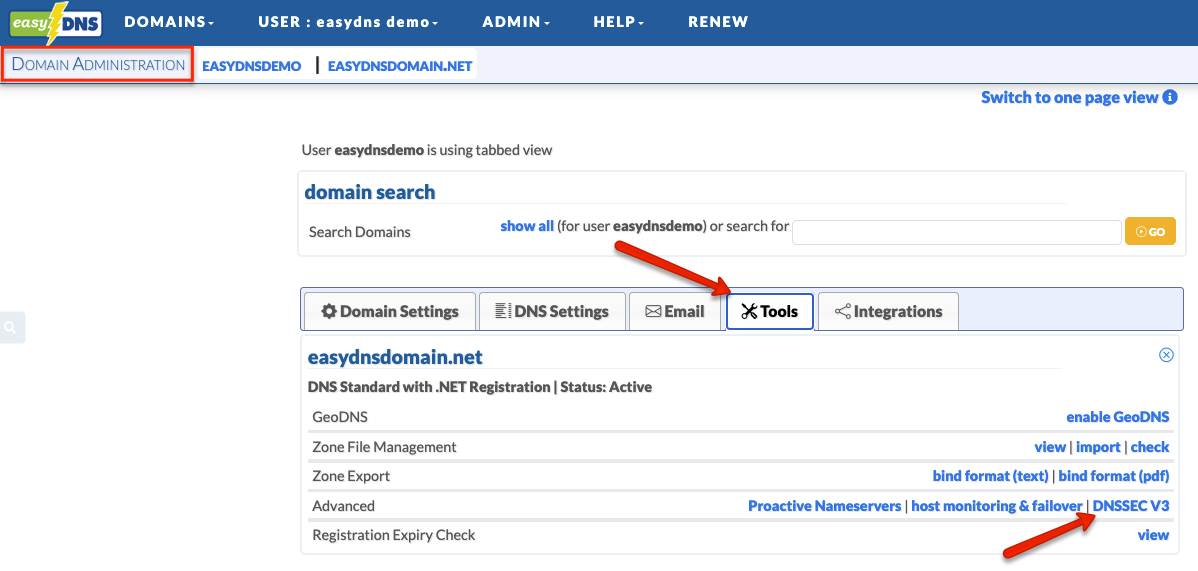1198x571 pixels.
Task: Click the orange GO button
Action: [1150, 232]
